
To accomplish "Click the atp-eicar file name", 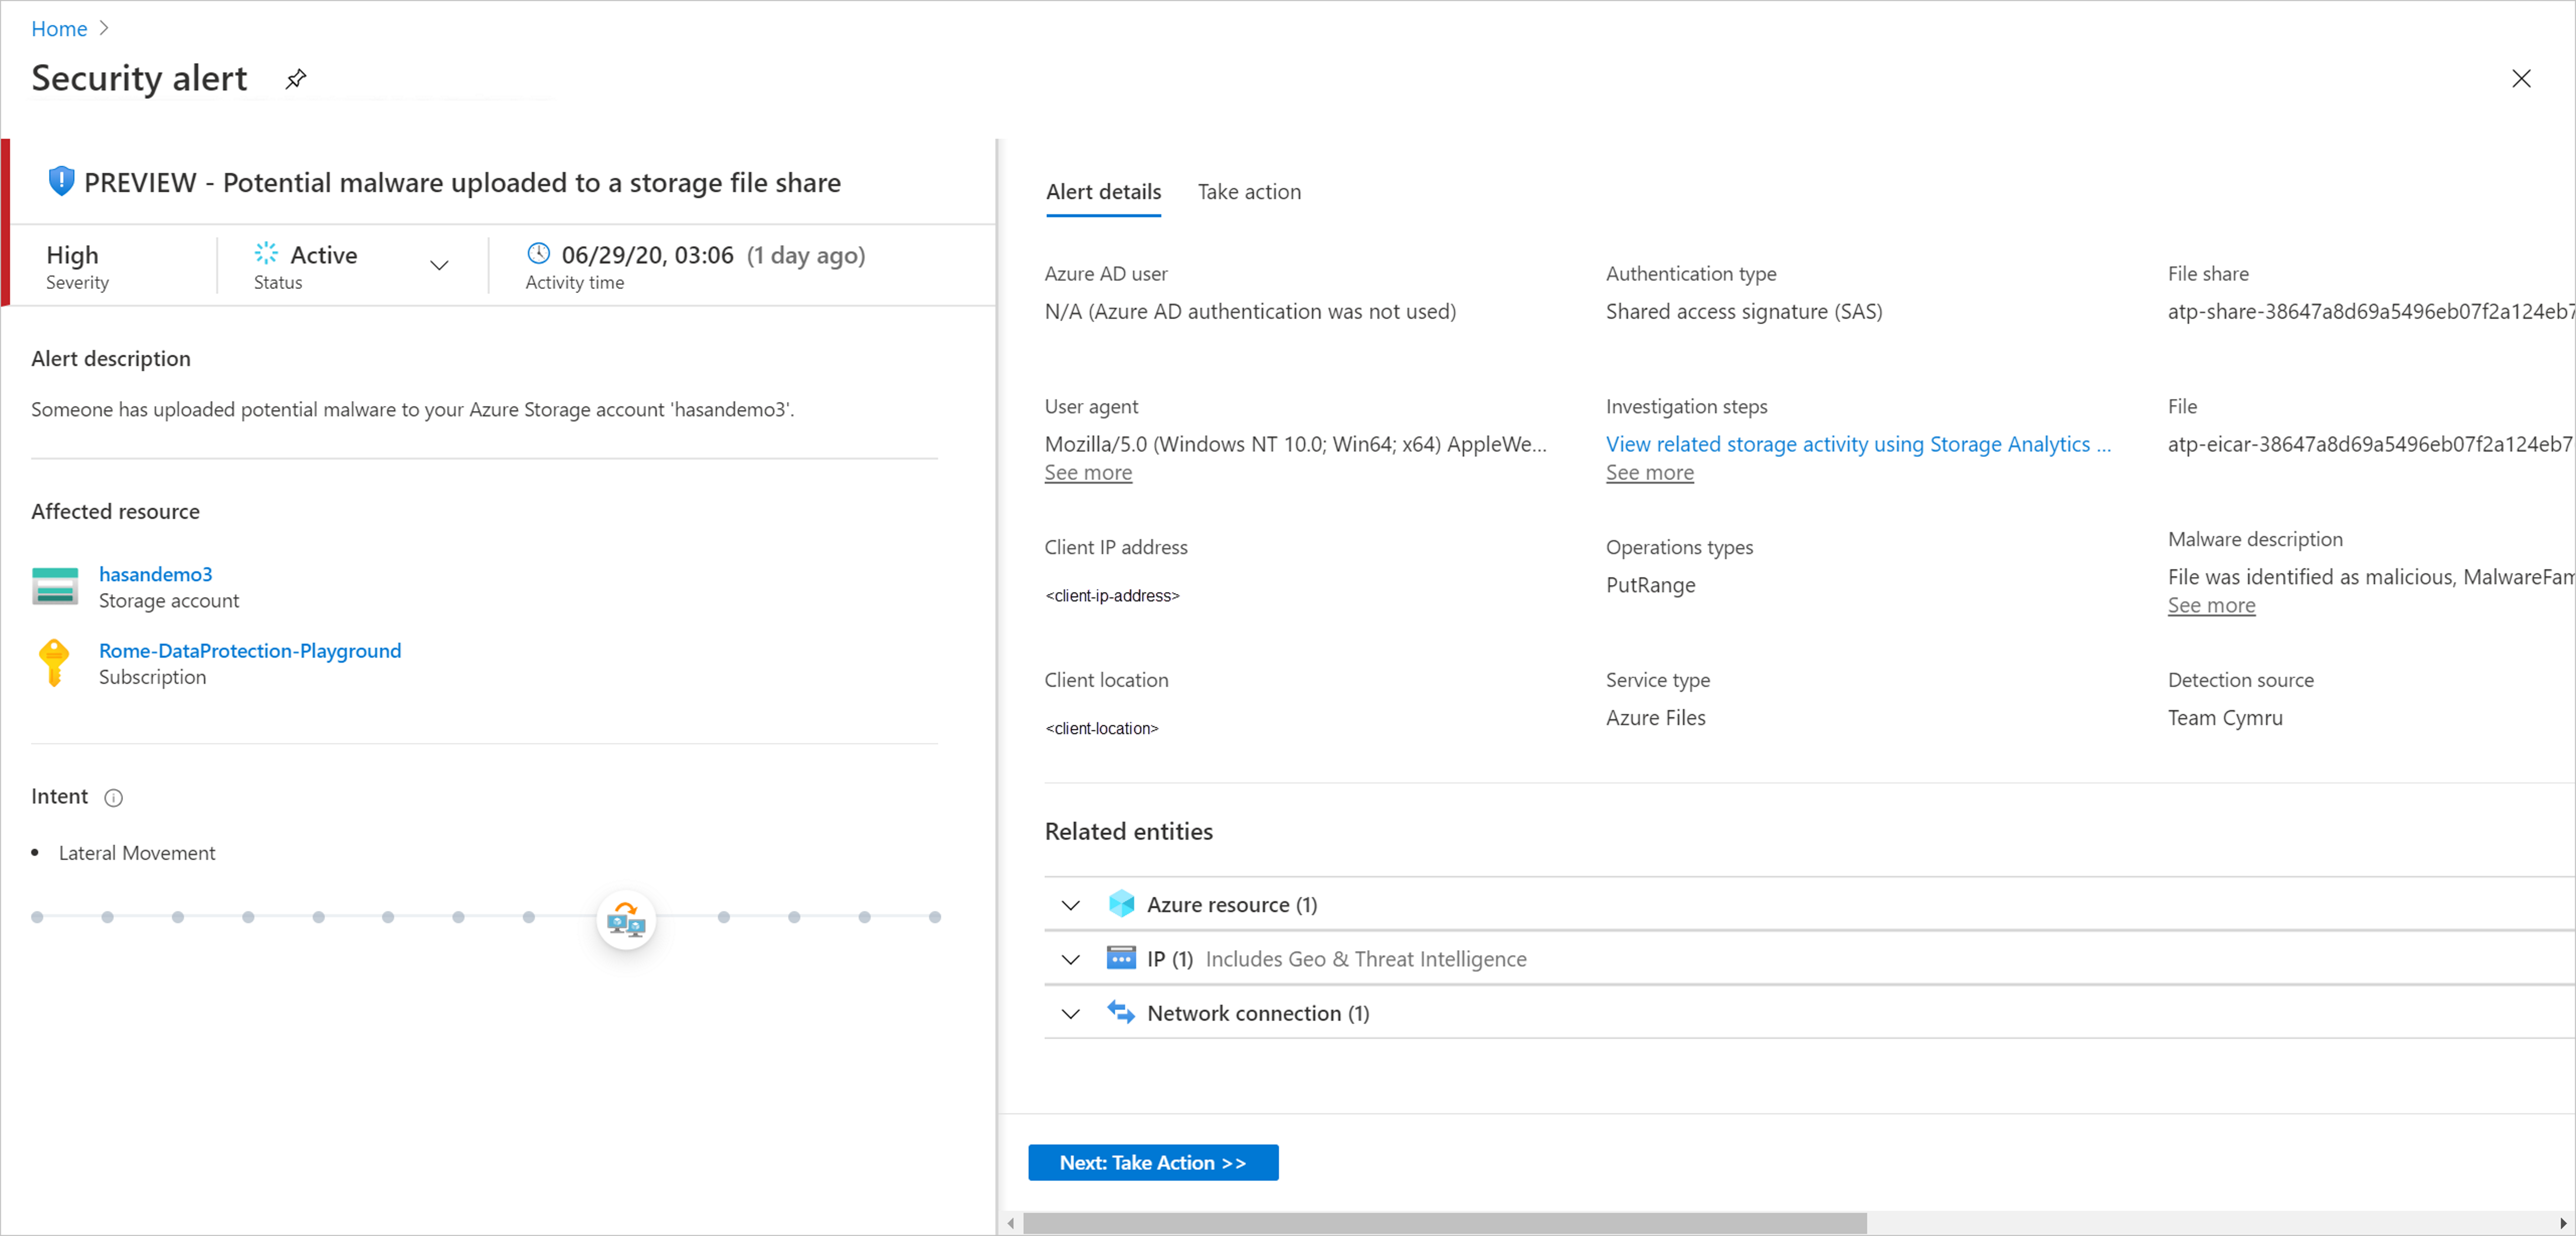I will coord(2370,444).
